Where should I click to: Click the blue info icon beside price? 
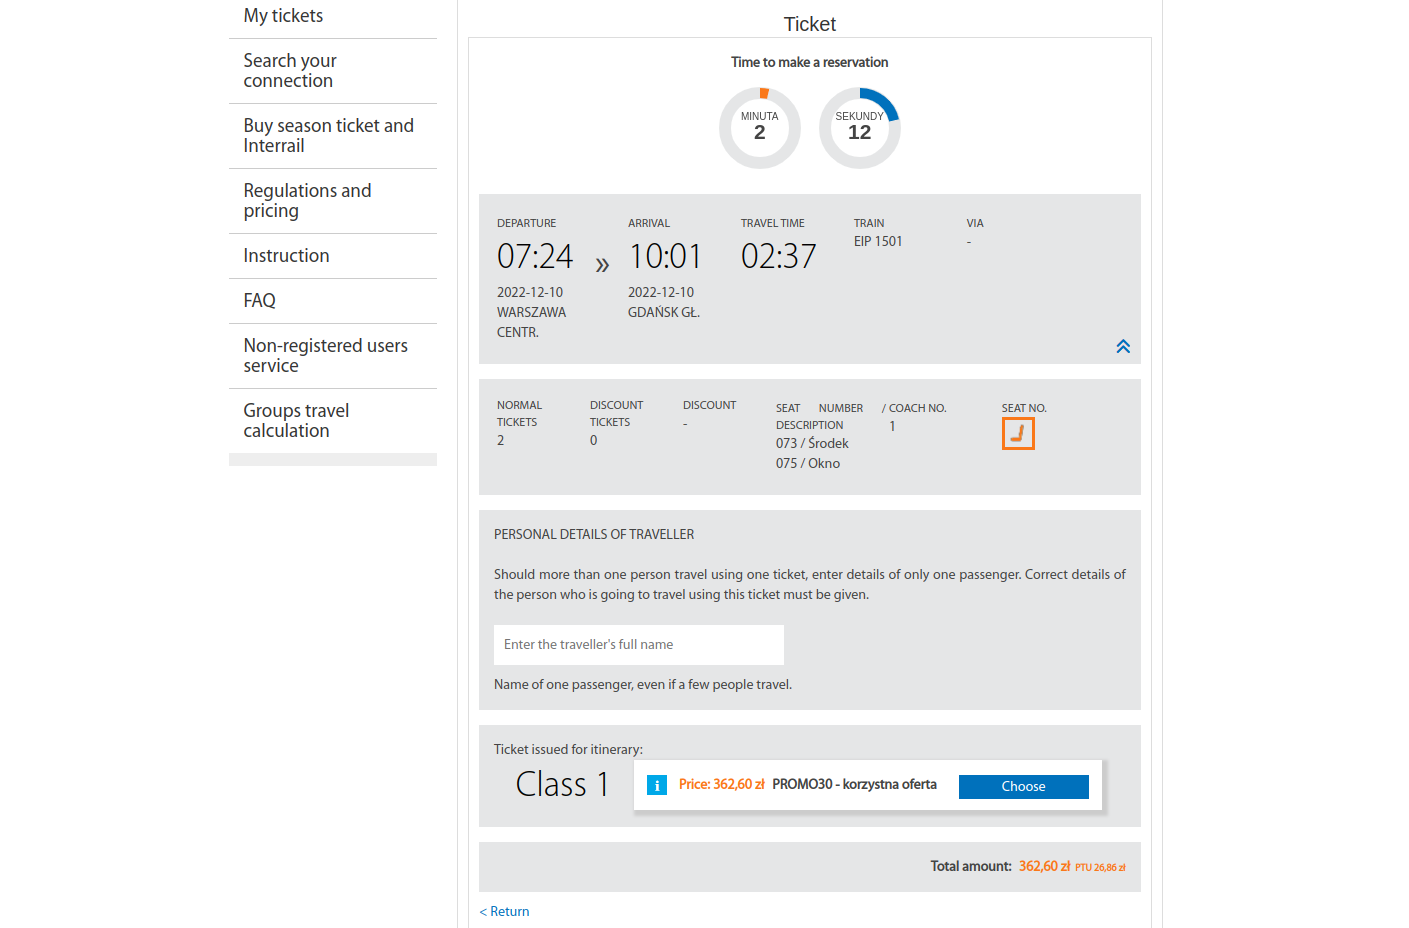tap(656, 786)
